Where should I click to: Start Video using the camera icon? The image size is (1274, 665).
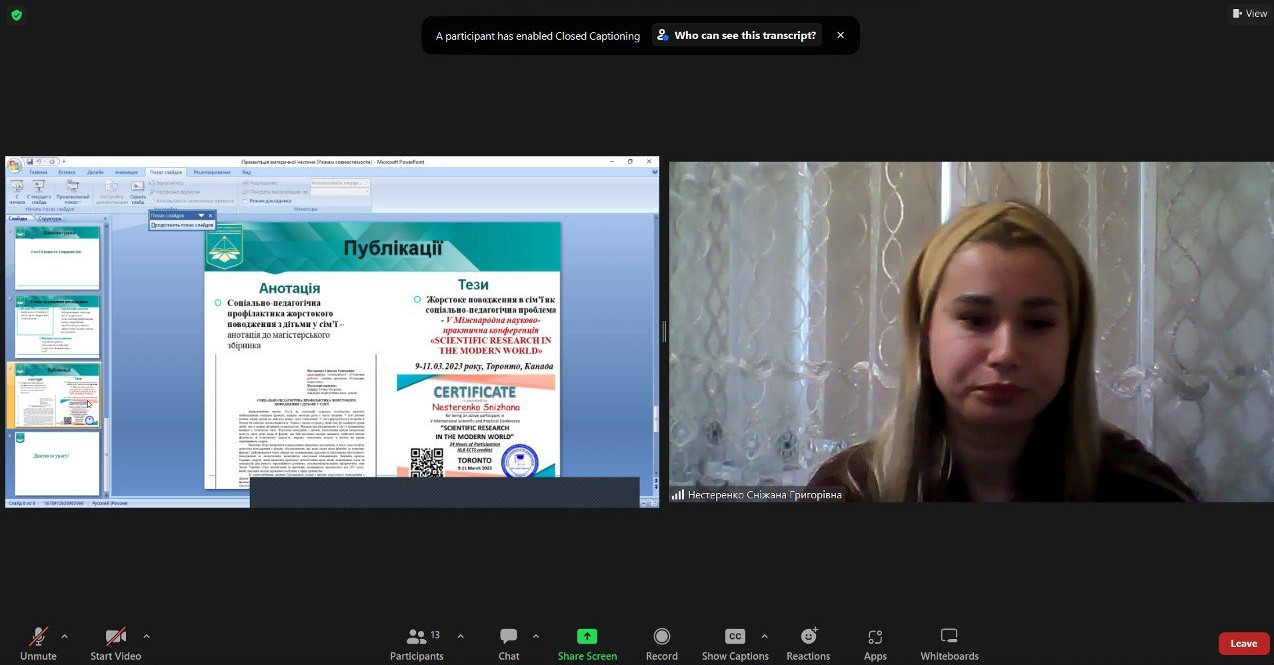pyautogui.click(x=115, y=637)
